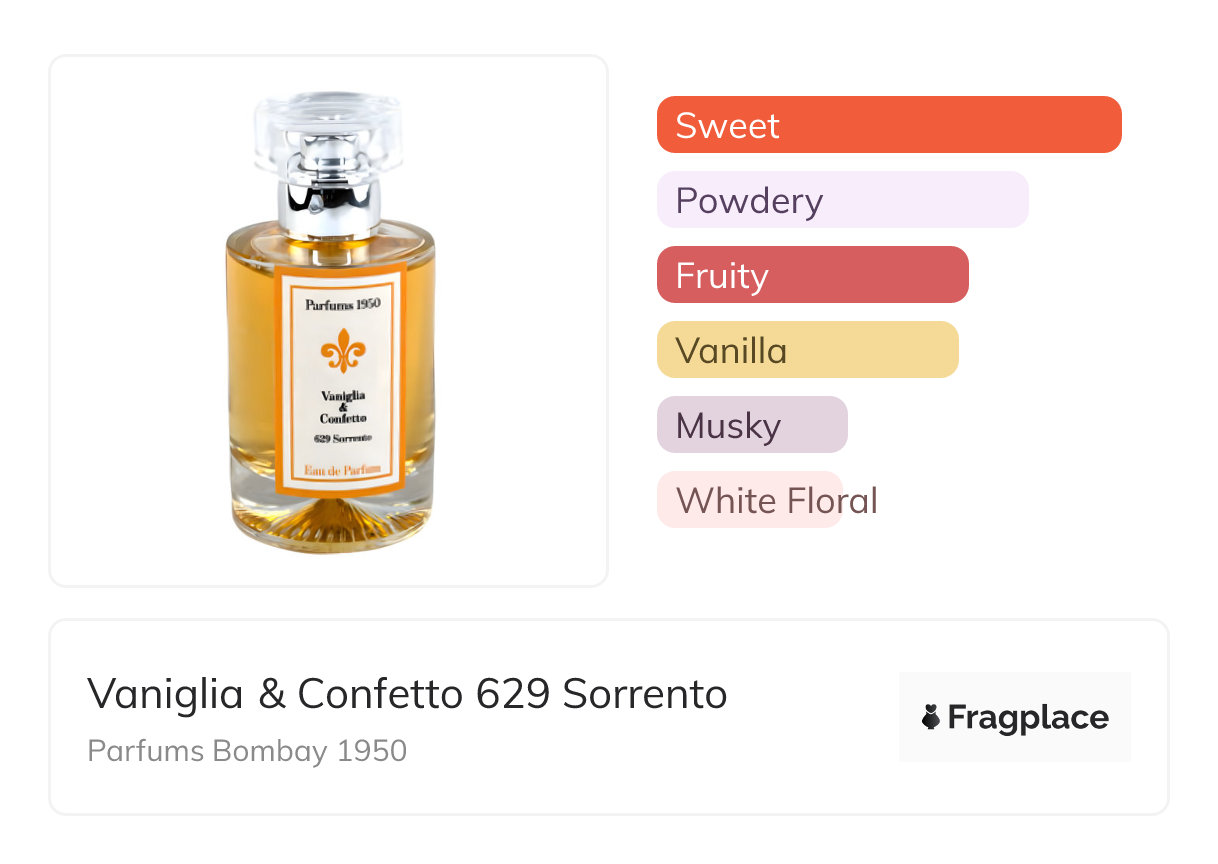
Task: Click the Fragplace perfume bottle logo icon
Action: coord(931,717)
